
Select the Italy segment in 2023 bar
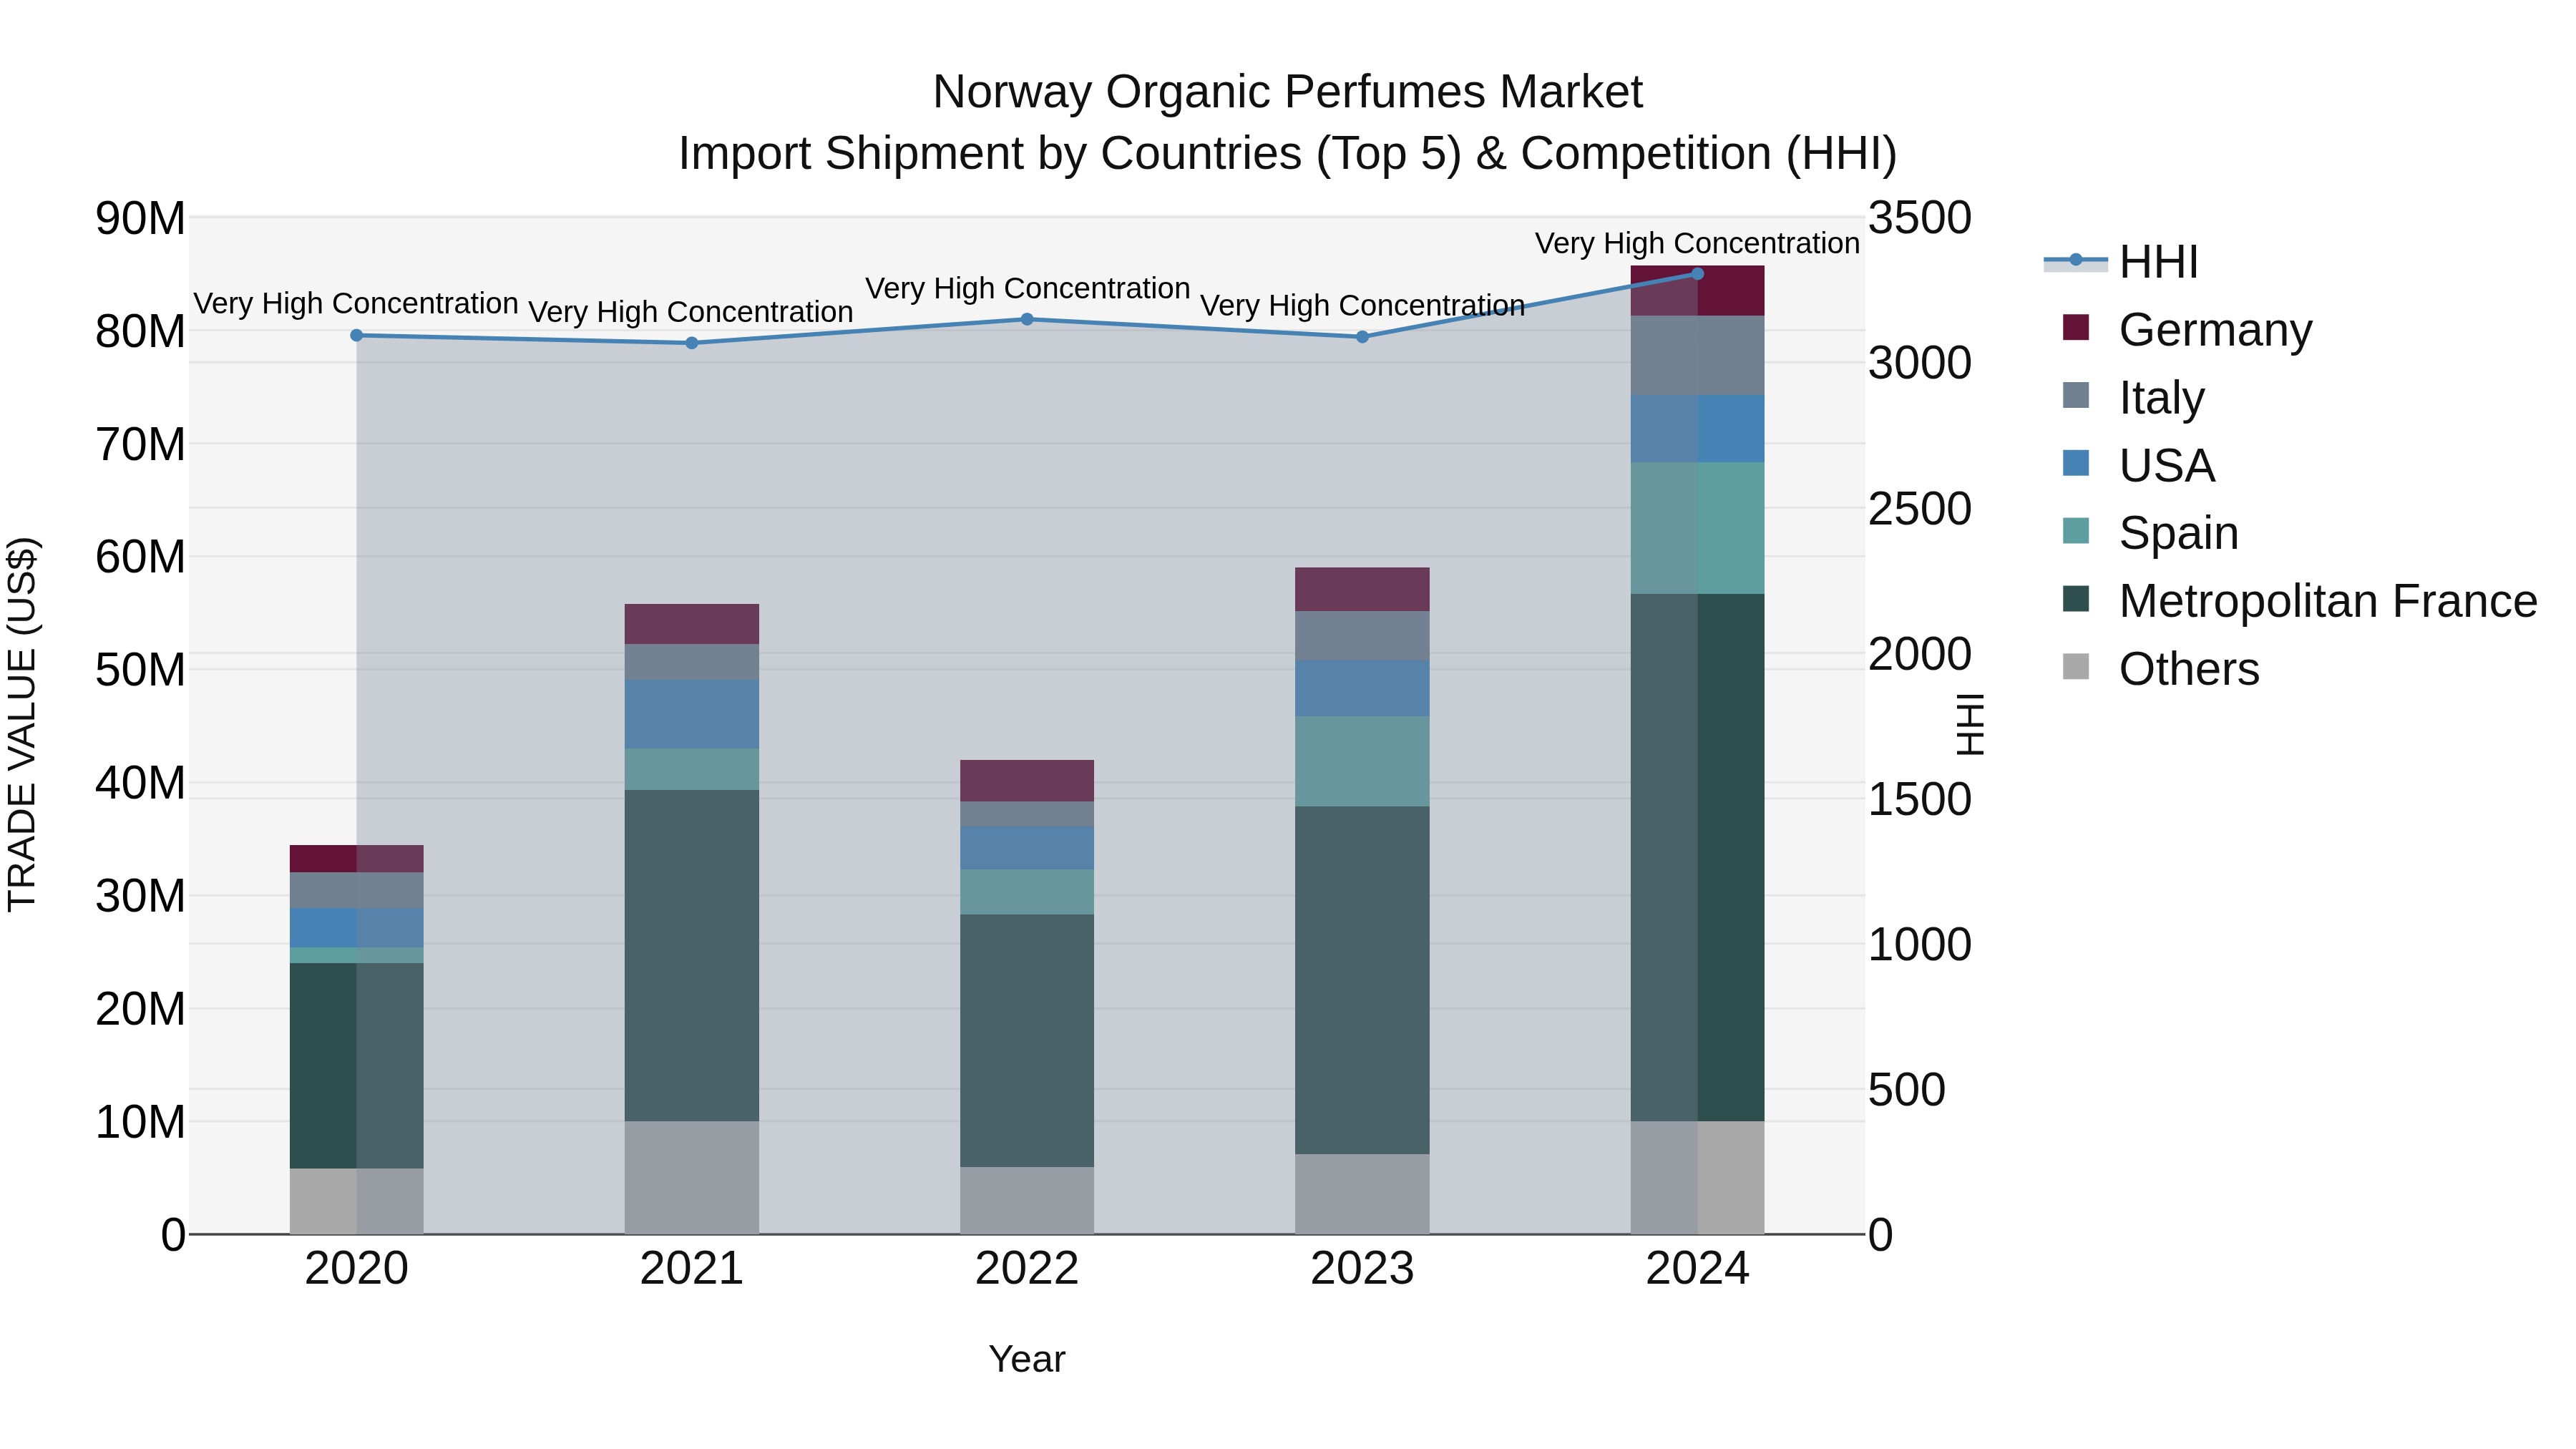1362,636
